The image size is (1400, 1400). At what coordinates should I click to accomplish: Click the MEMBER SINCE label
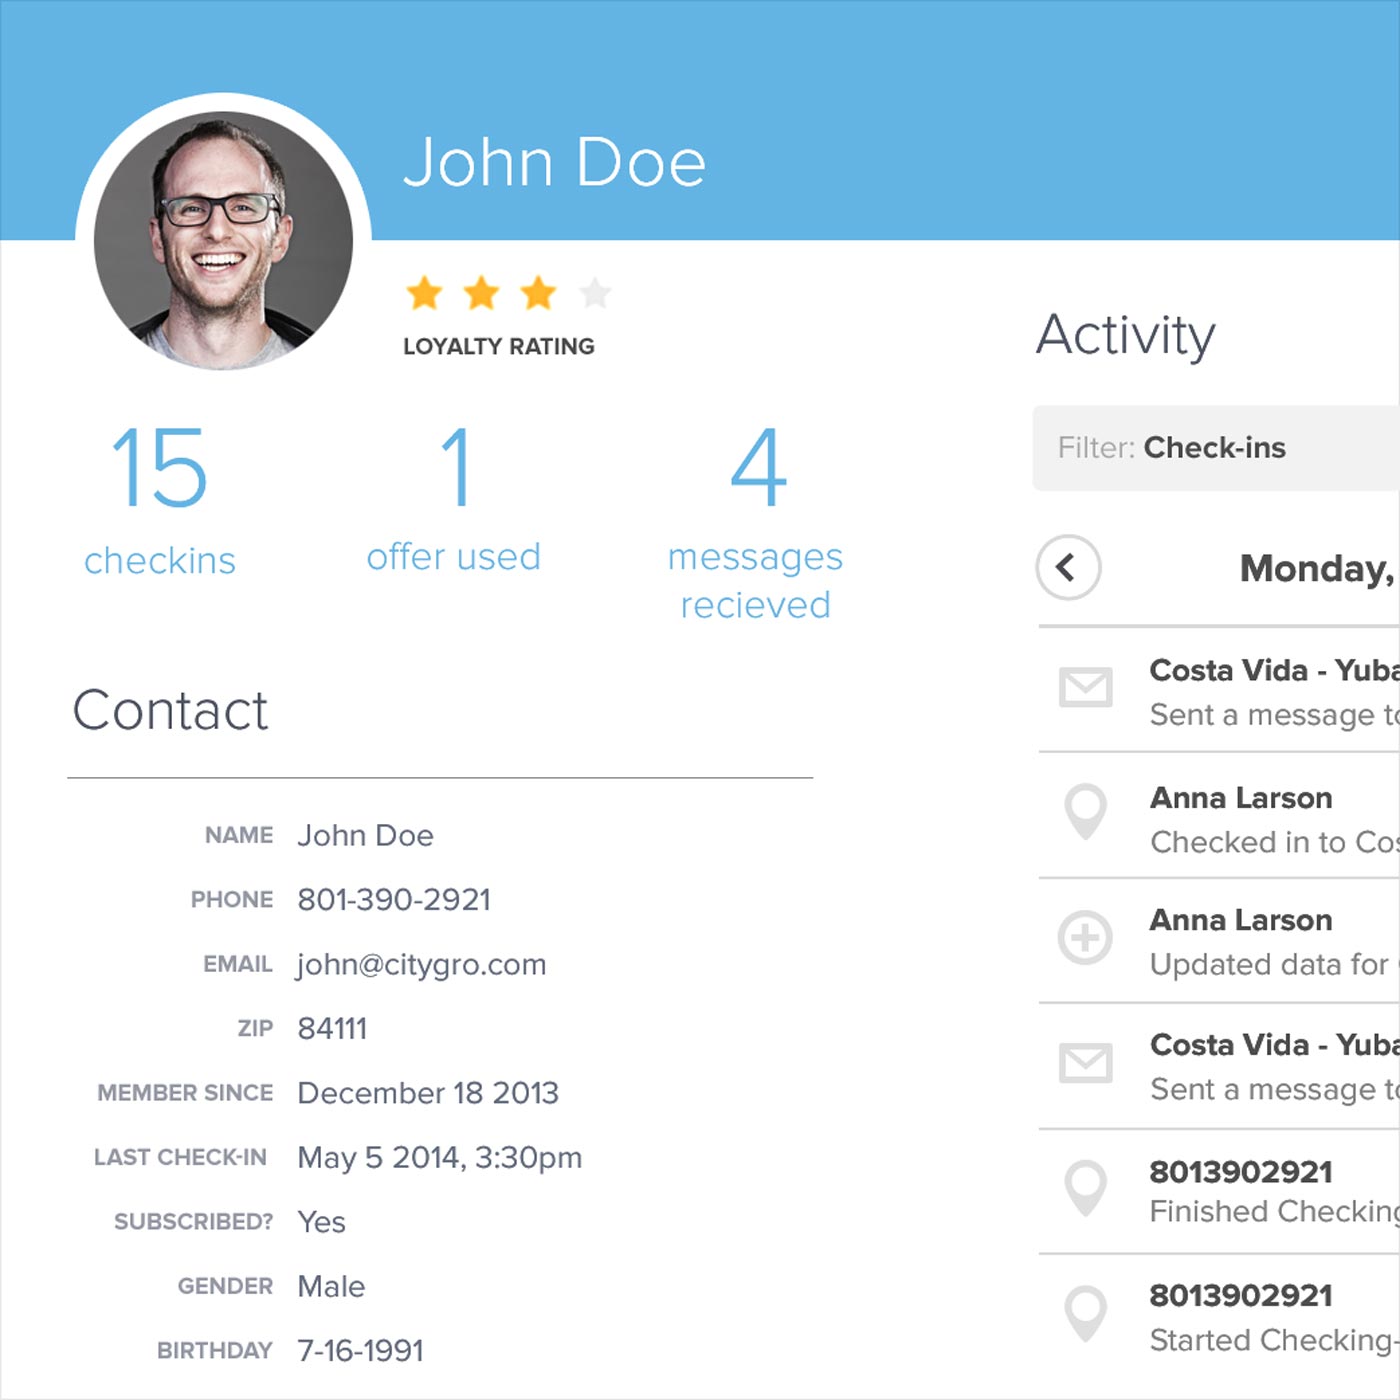[x=185, y=1092]
